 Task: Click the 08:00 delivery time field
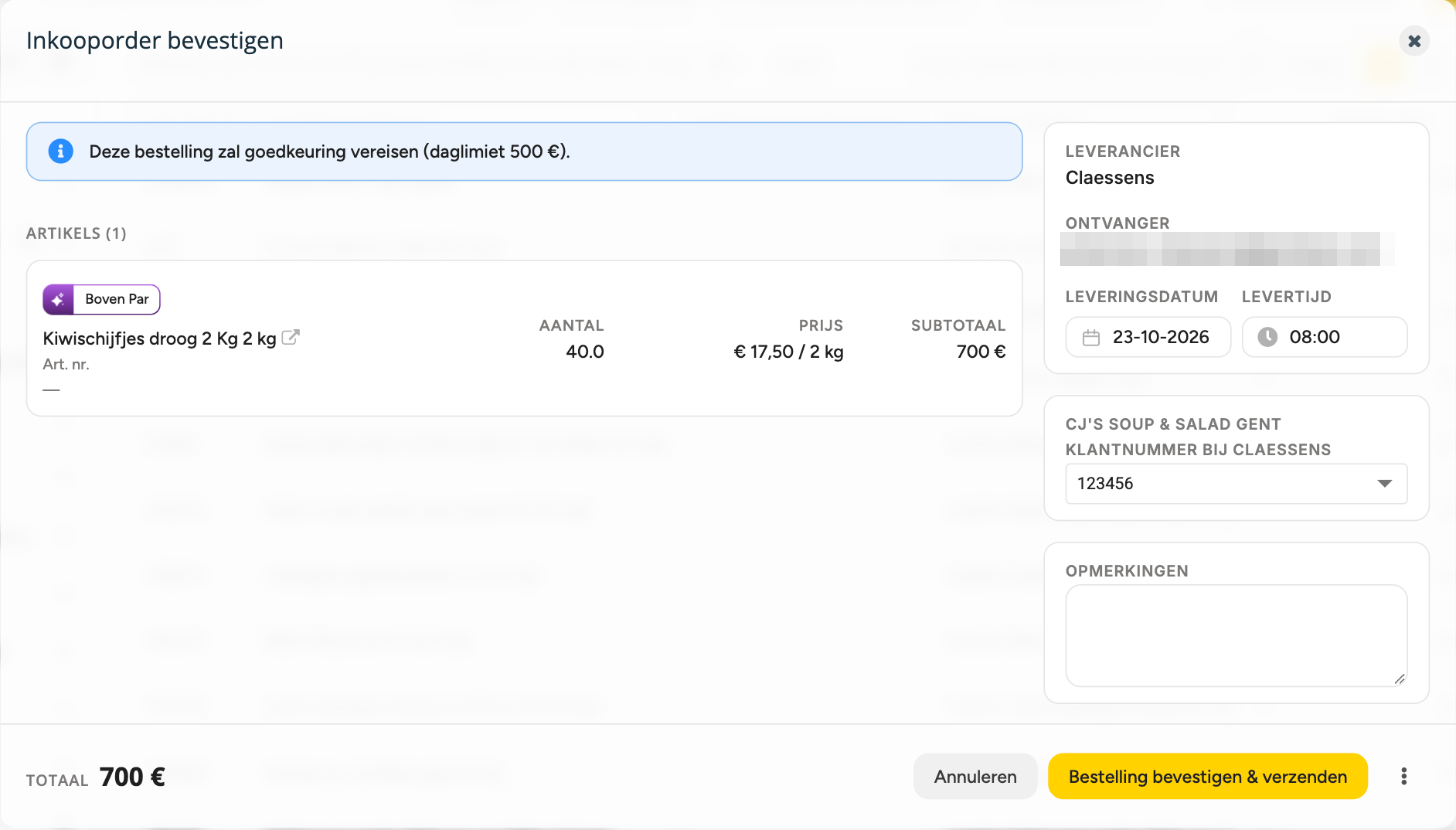[x=1324, y=337]
